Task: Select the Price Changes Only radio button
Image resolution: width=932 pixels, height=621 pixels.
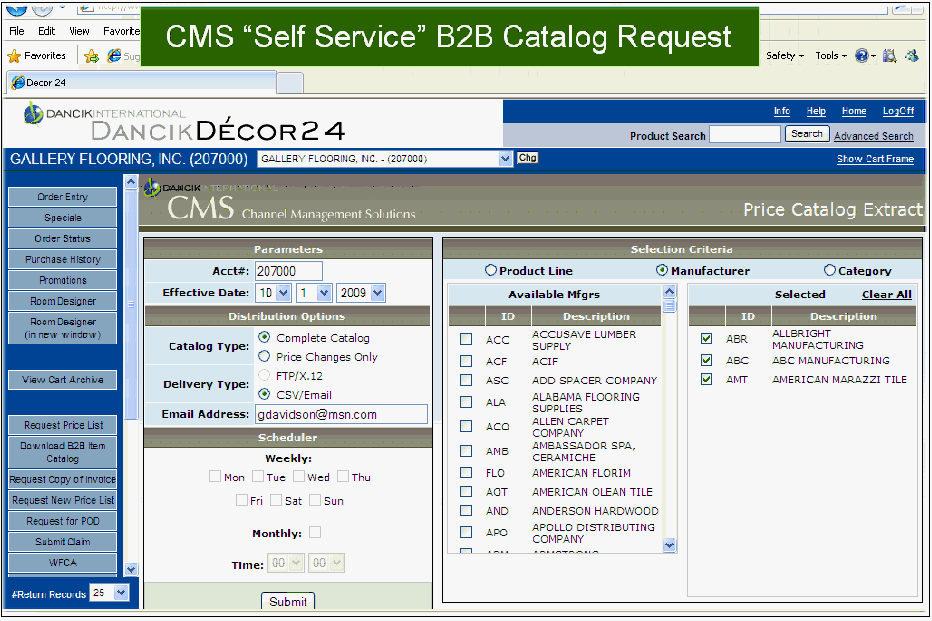Action: click(265, 356)
